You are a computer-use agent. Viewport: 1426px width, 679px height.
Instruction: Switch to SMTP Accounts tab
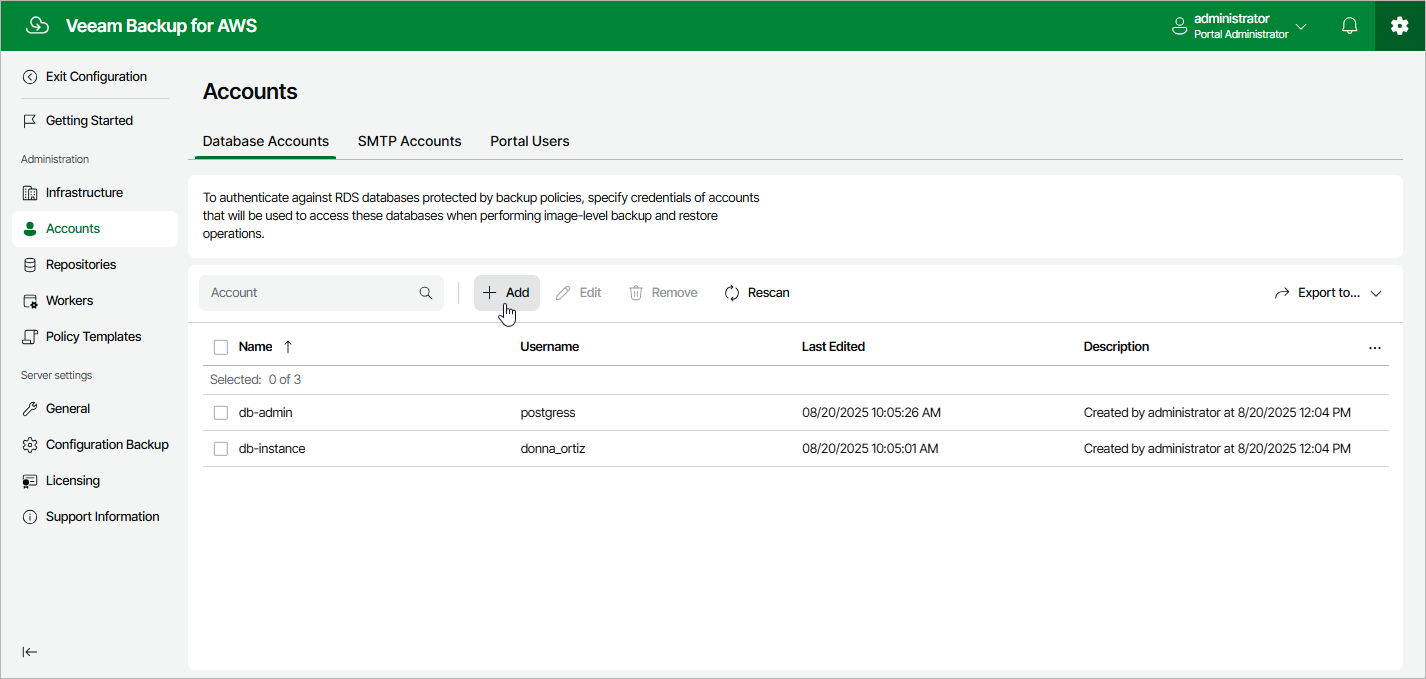(x=410, y=141)
